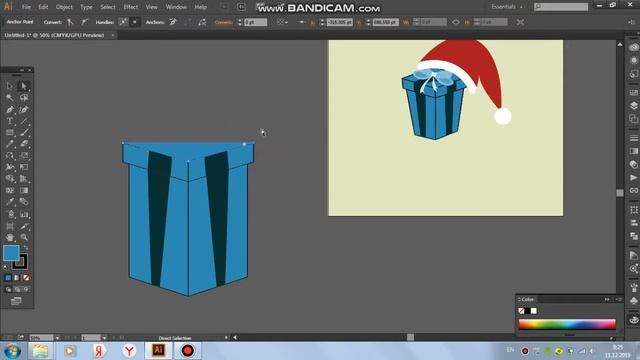Collapse the tools panel double arrows

click(x=22, y=70)
